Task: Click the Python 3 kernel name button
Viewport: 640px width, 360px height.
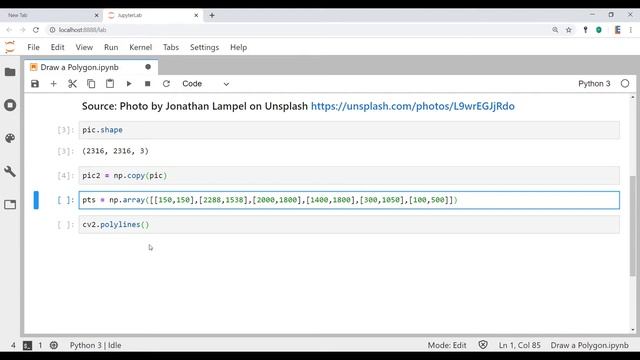Action: click(x=594, y=84)
